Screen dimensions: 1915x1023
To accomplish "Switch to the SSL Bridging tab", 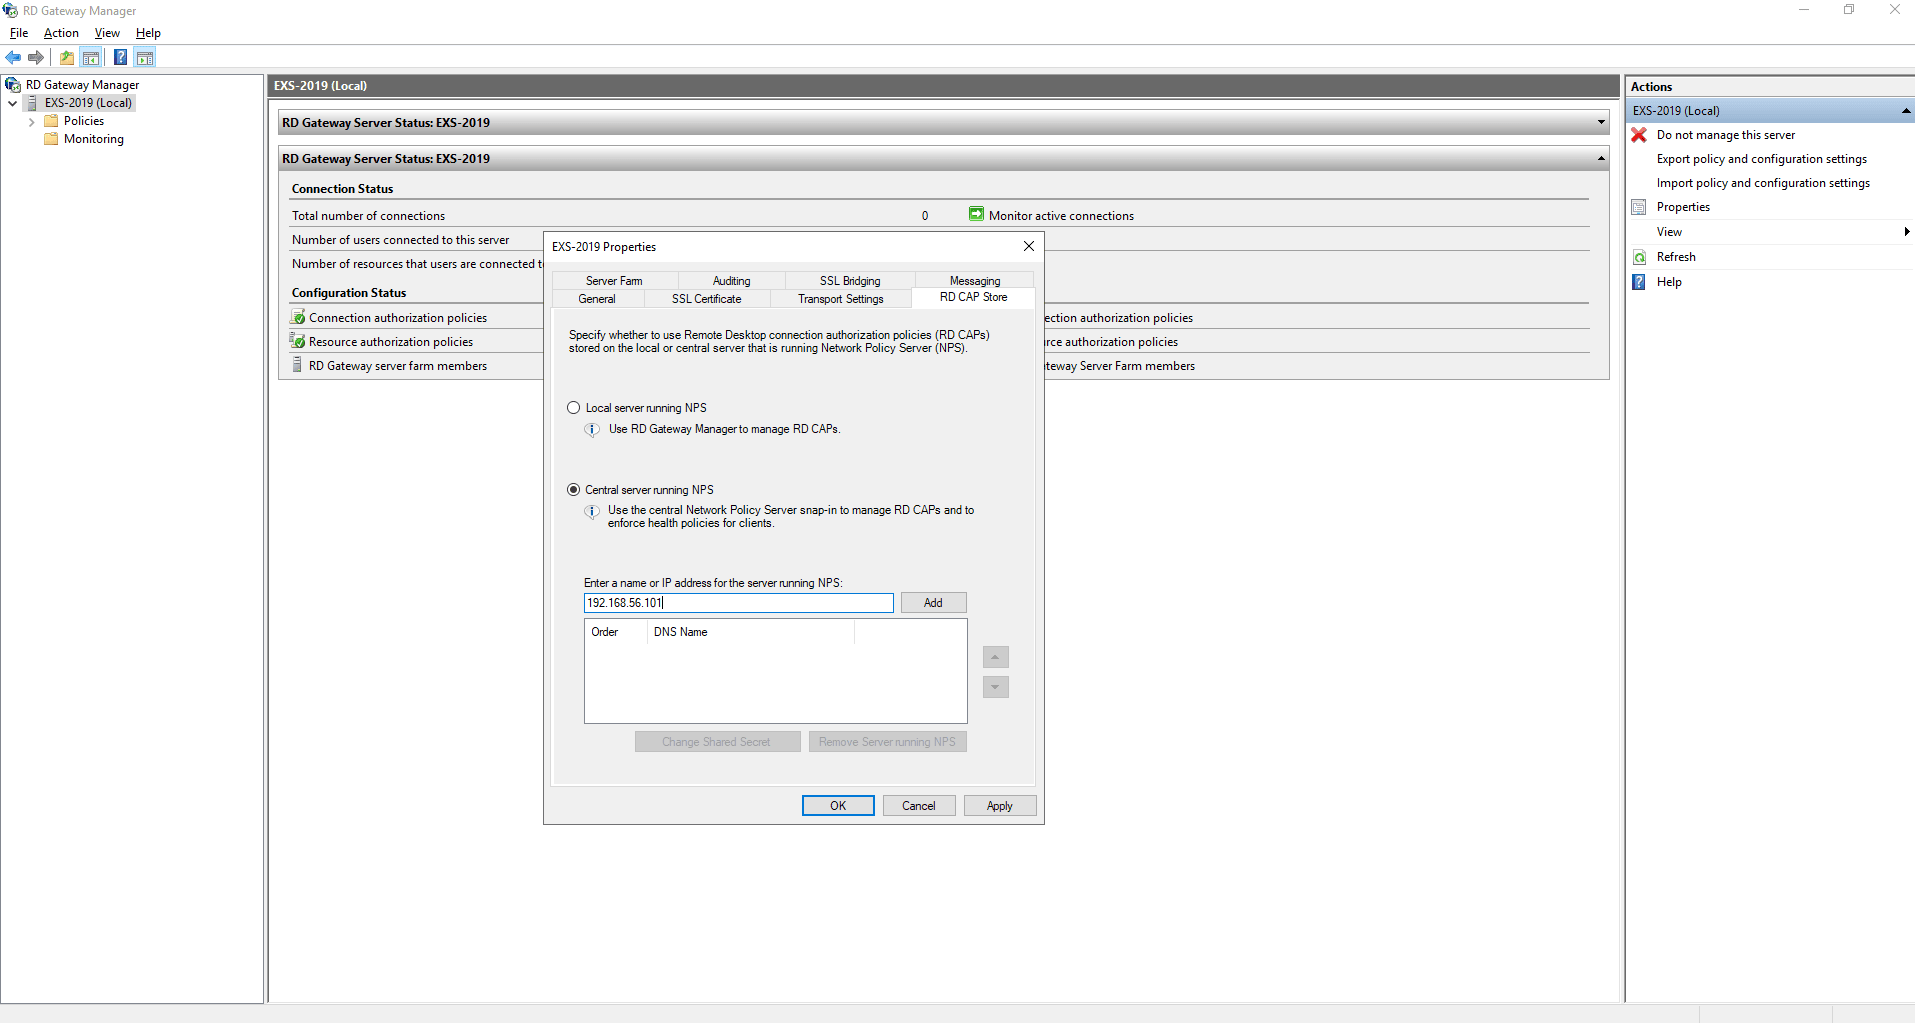I will (850, 281).
